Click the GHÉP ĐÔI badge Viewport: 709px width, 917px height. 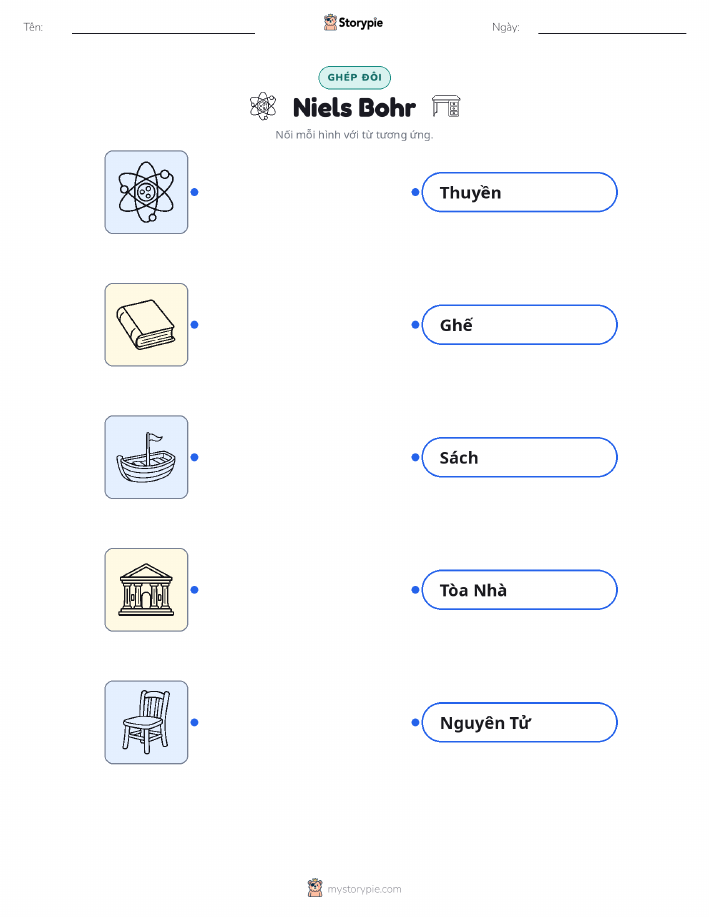[x=354, y=77]
